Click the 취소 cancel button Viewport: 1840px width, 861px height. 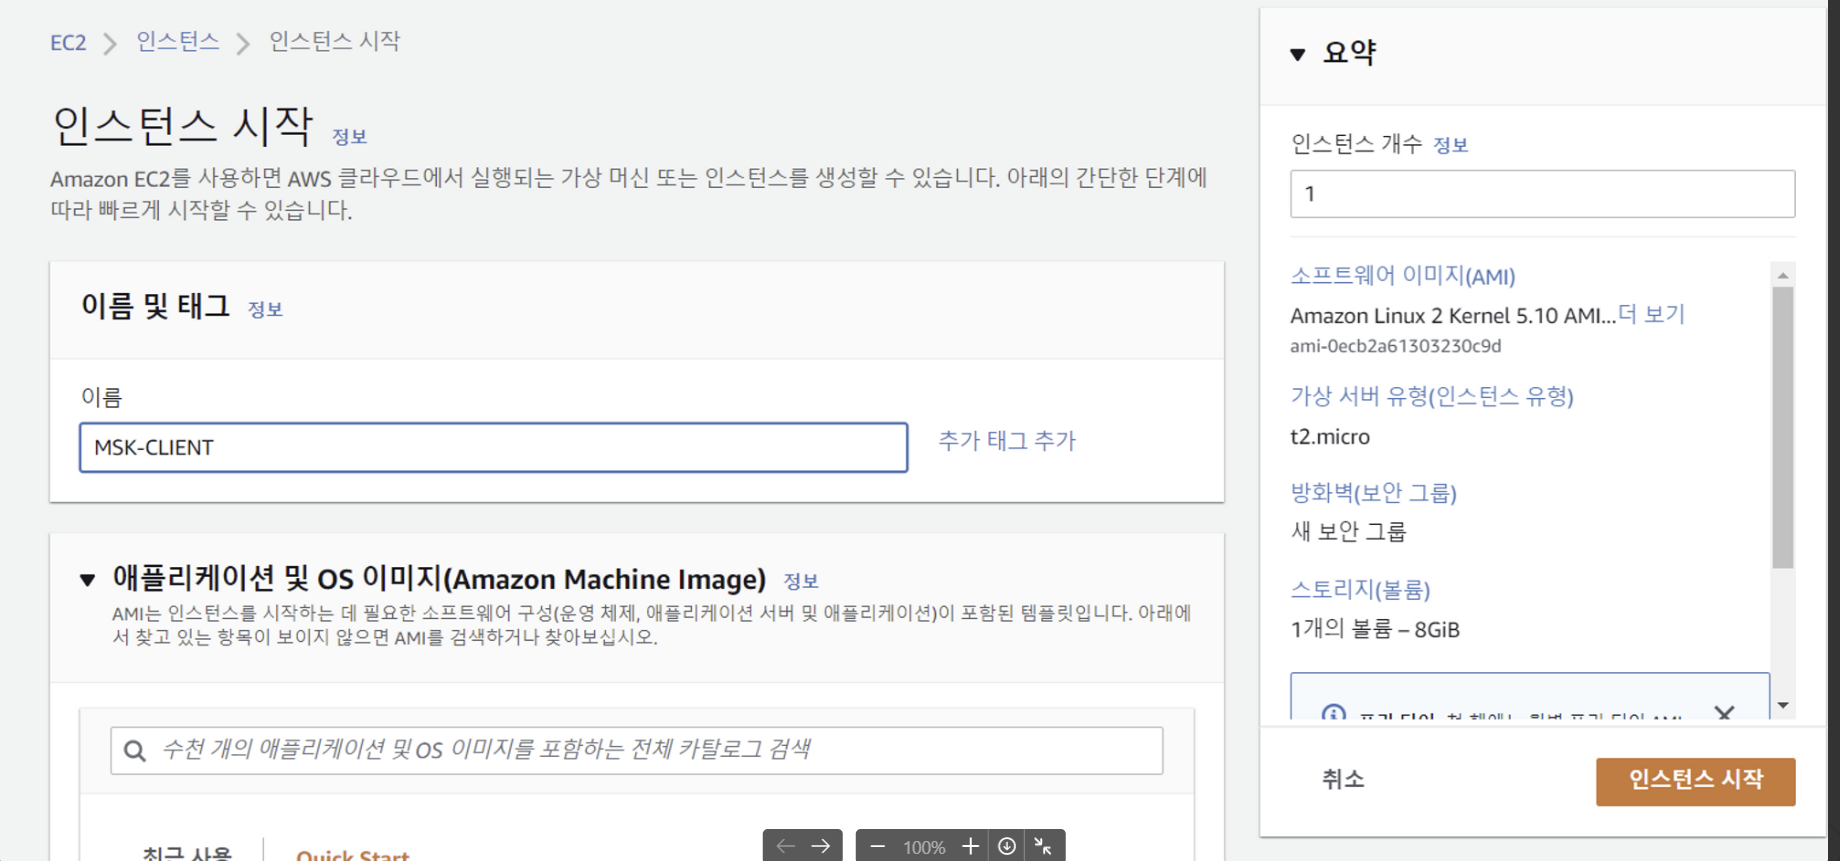pyautogui.click(x=1342, y=780)
